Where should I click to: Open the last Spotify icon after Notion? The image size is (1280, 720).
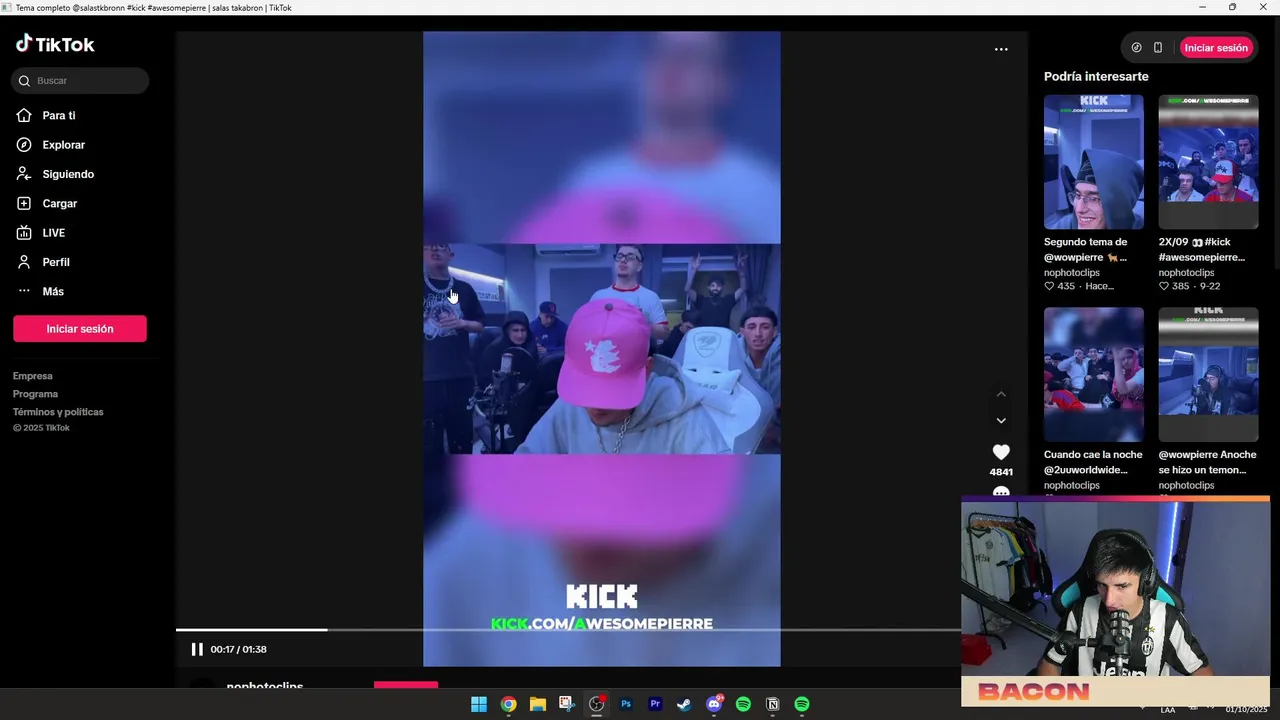(802, 704)
